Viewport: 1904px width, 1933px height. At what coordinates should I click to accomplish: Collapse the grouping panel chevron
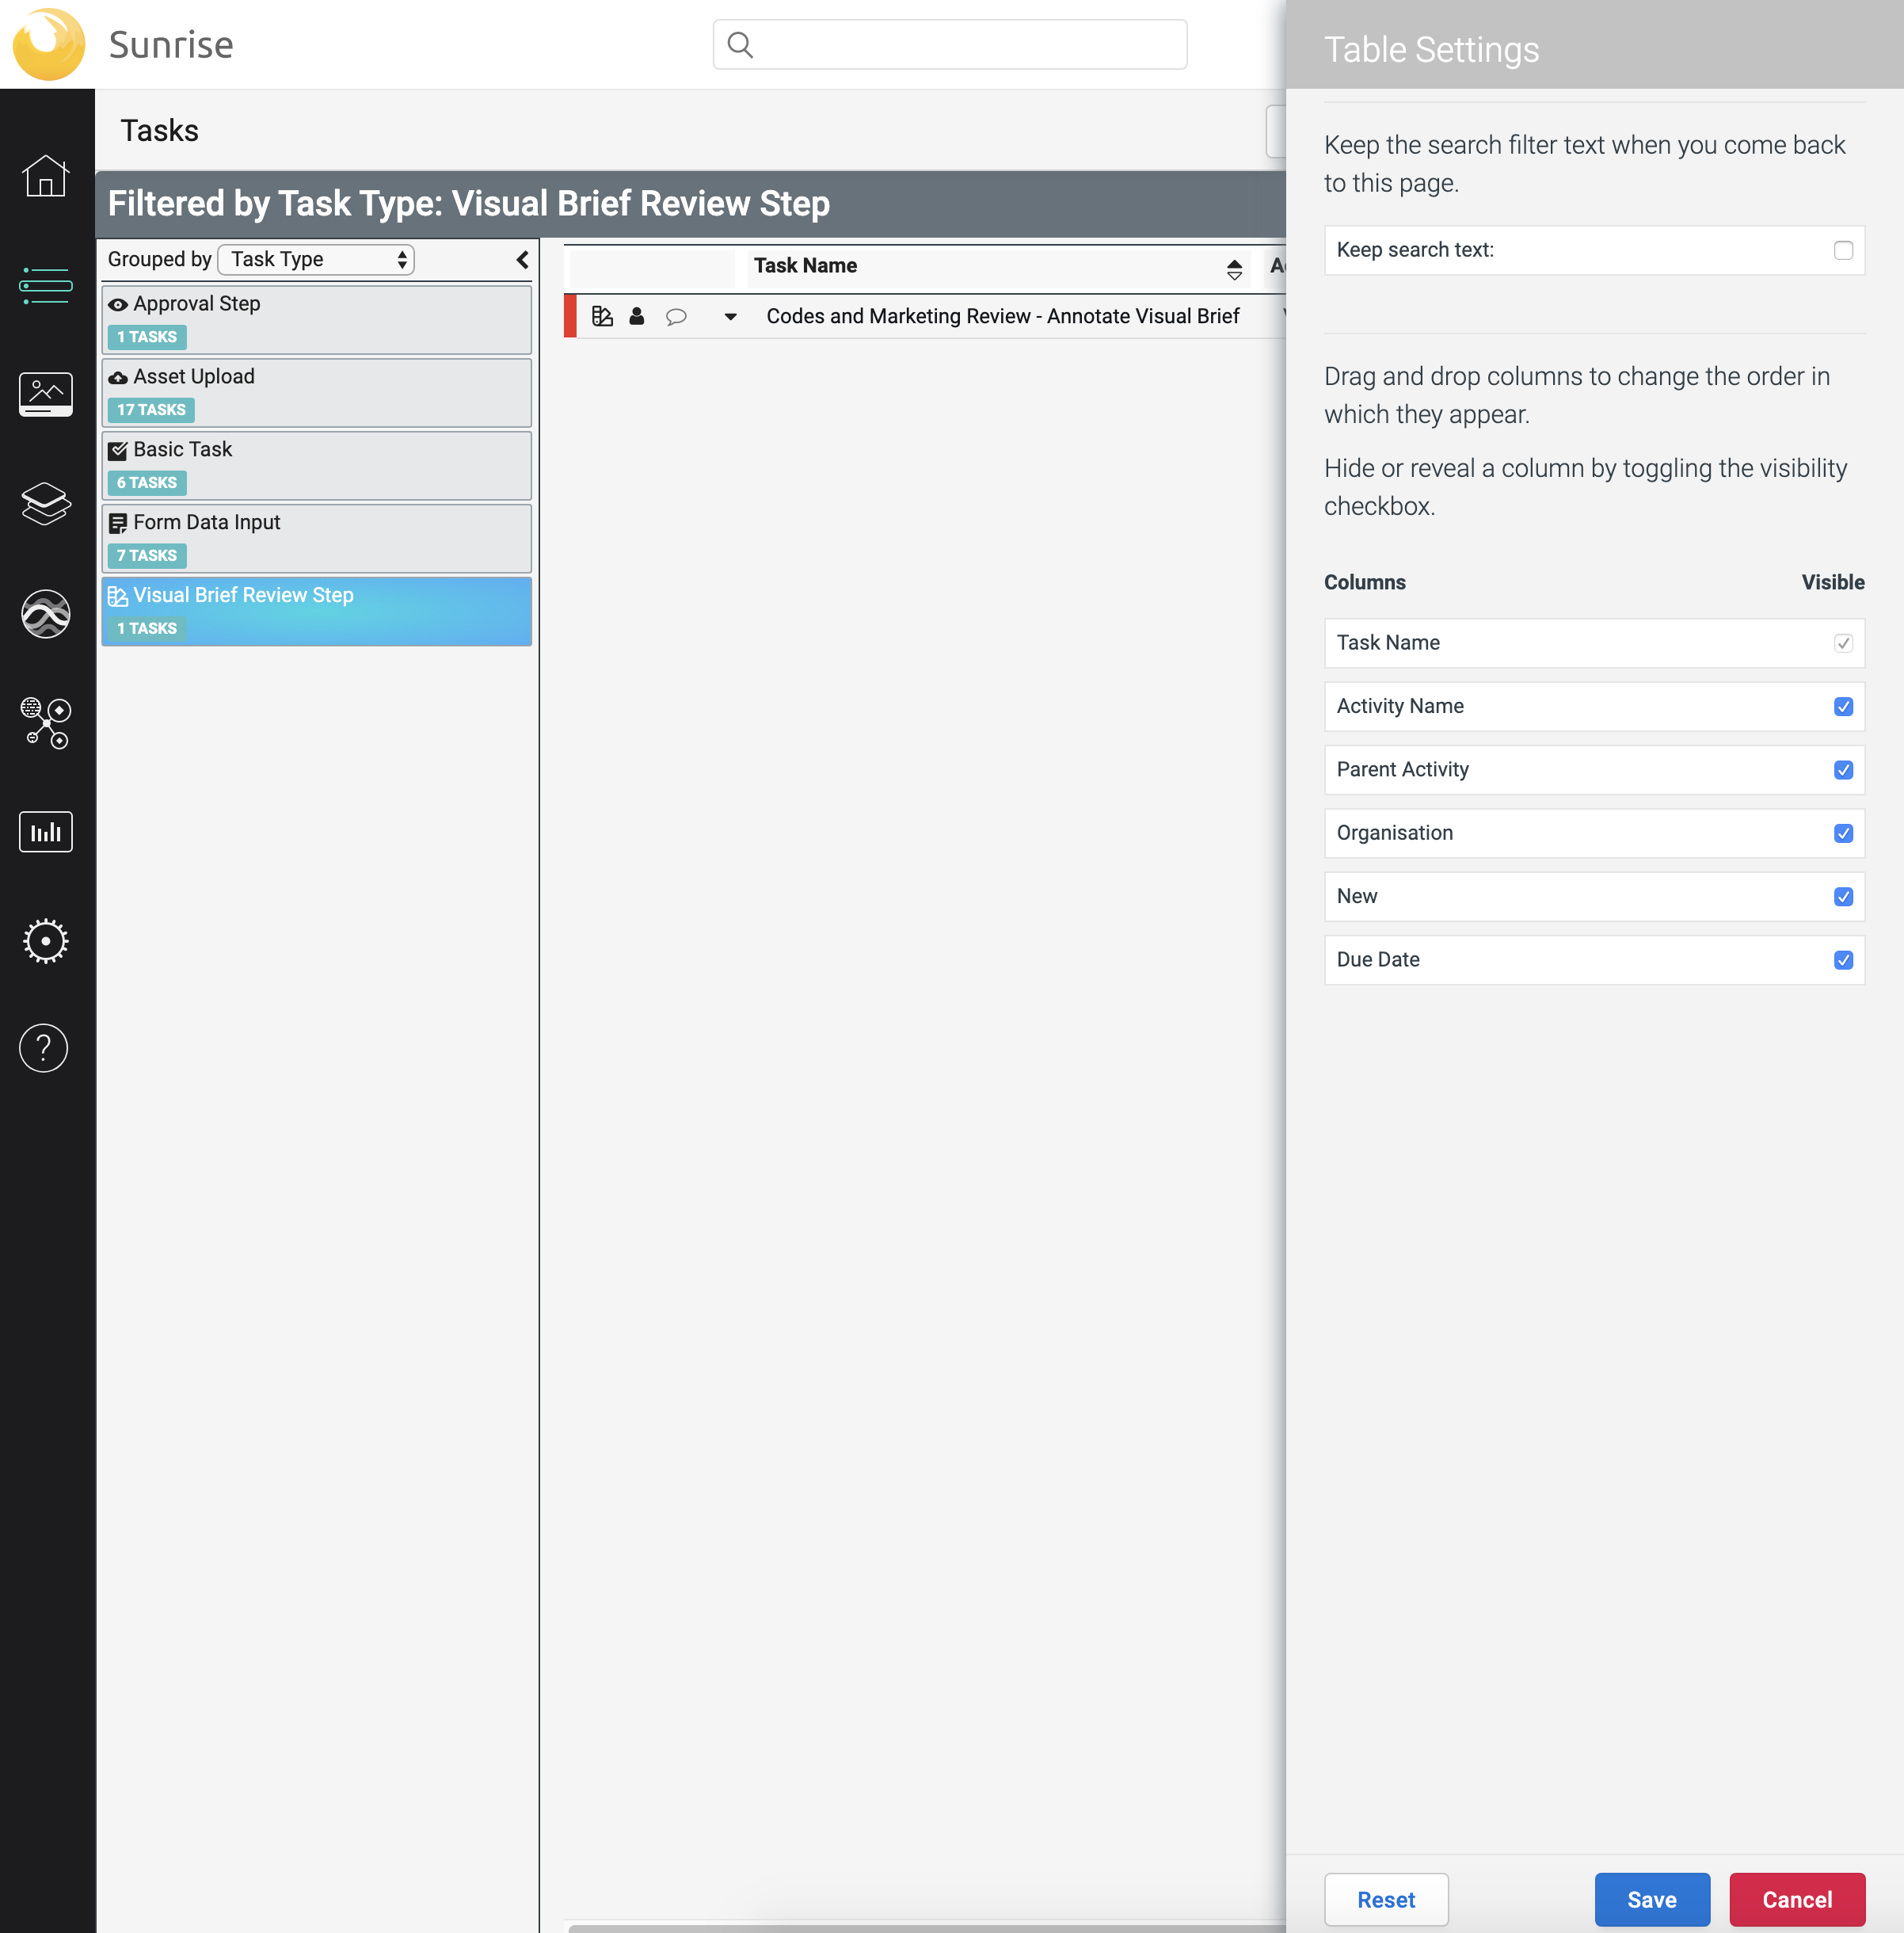(x=522, y=260)
